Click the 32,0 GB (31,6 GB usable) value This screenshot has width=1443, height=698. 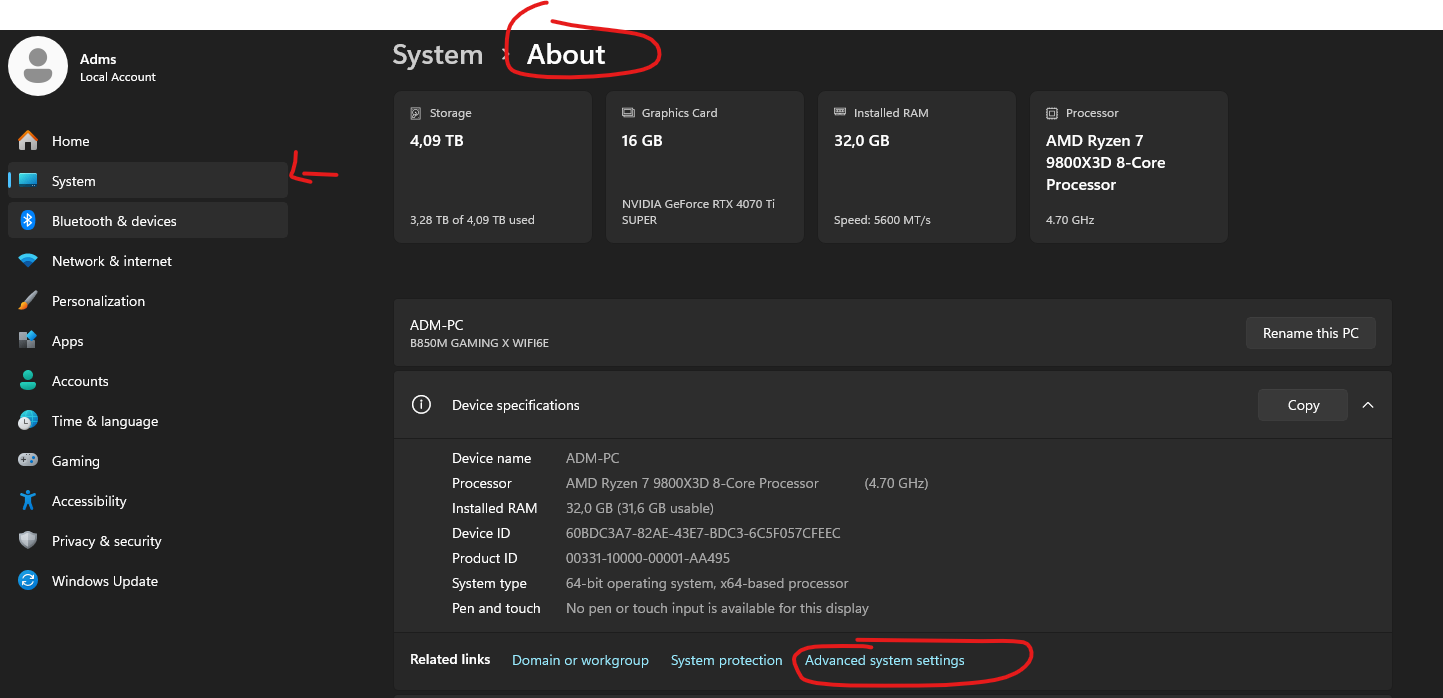tap(640, 508)
